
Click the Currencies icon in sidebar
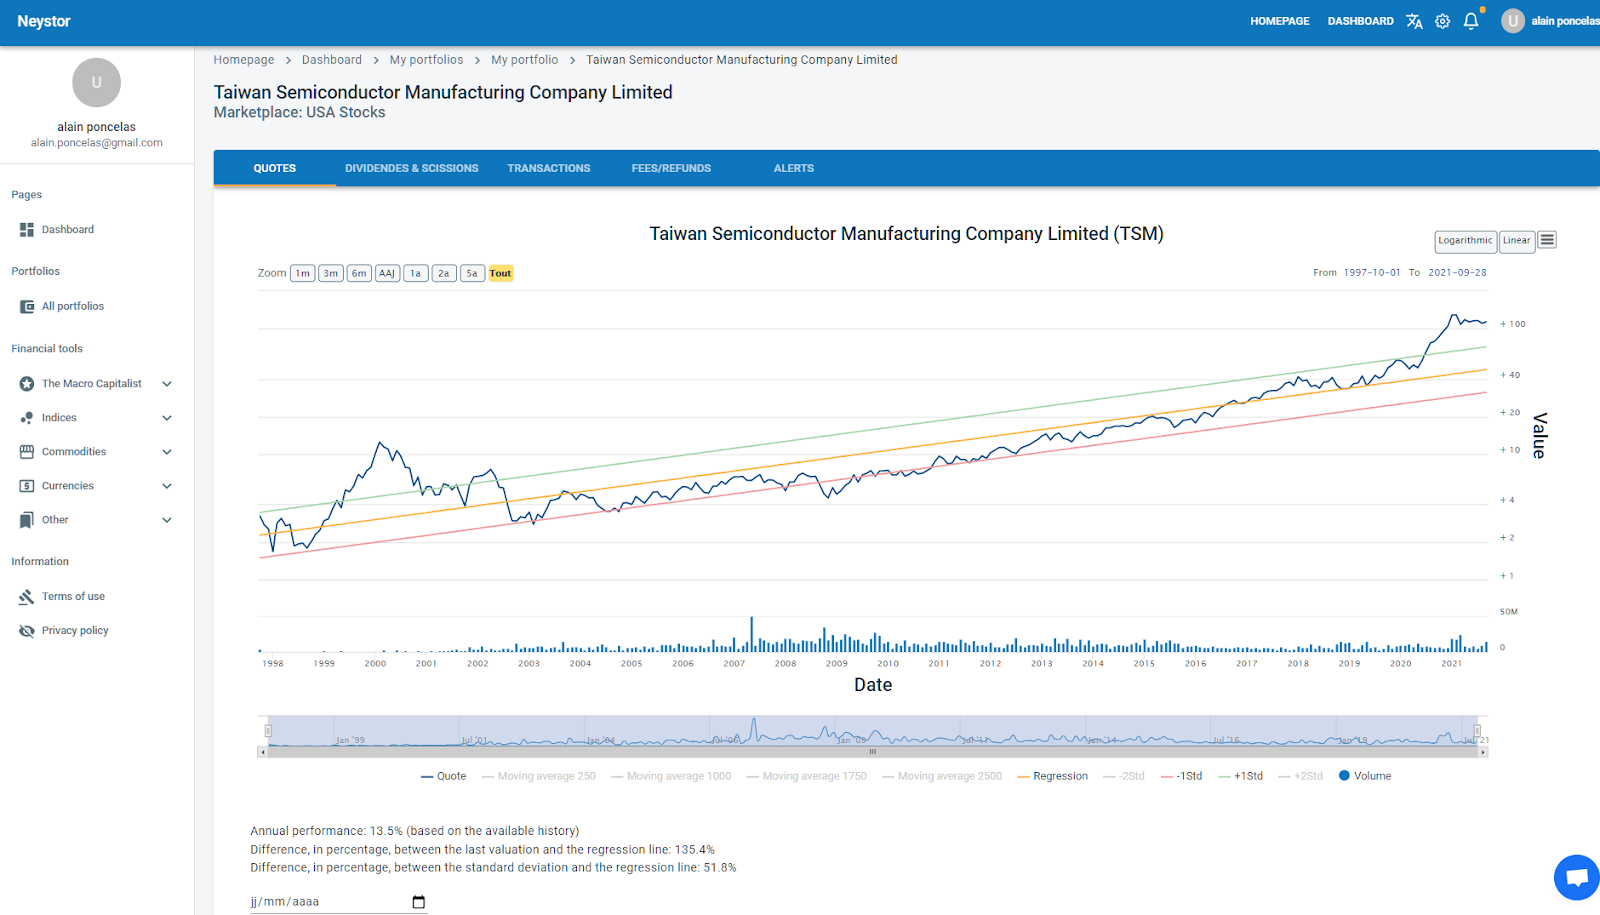tap(27, 486)
